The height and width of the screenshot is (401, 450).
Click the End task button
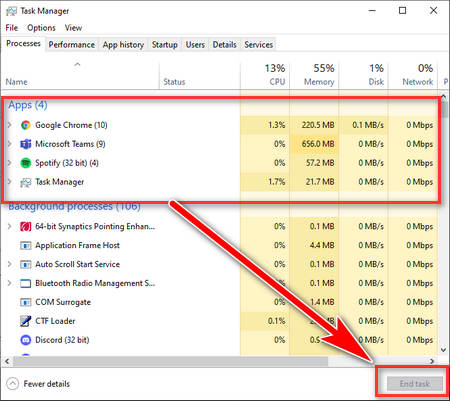point(415,384)
